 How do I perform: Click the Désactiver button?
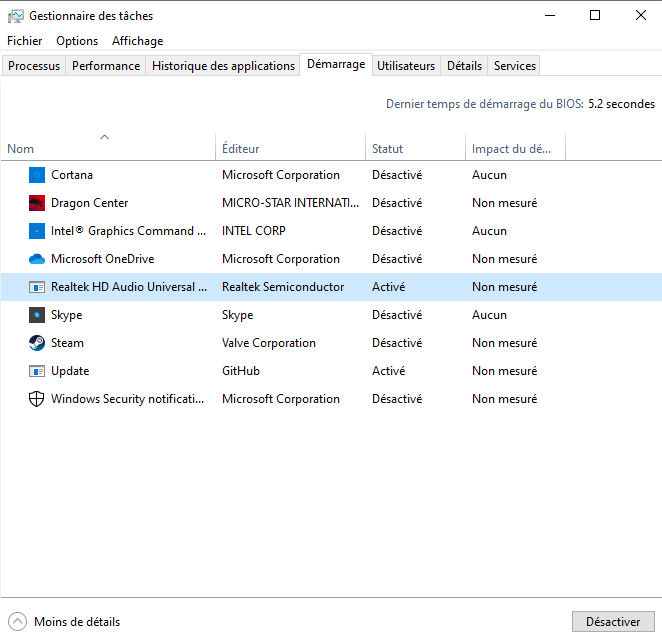click(613, 622)
